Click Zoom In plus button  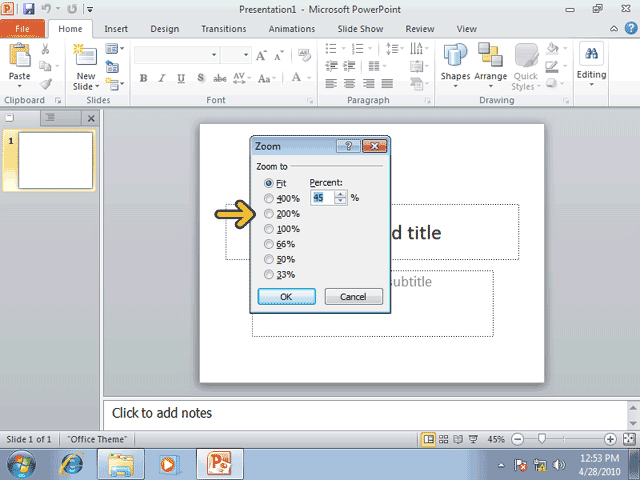610,439
